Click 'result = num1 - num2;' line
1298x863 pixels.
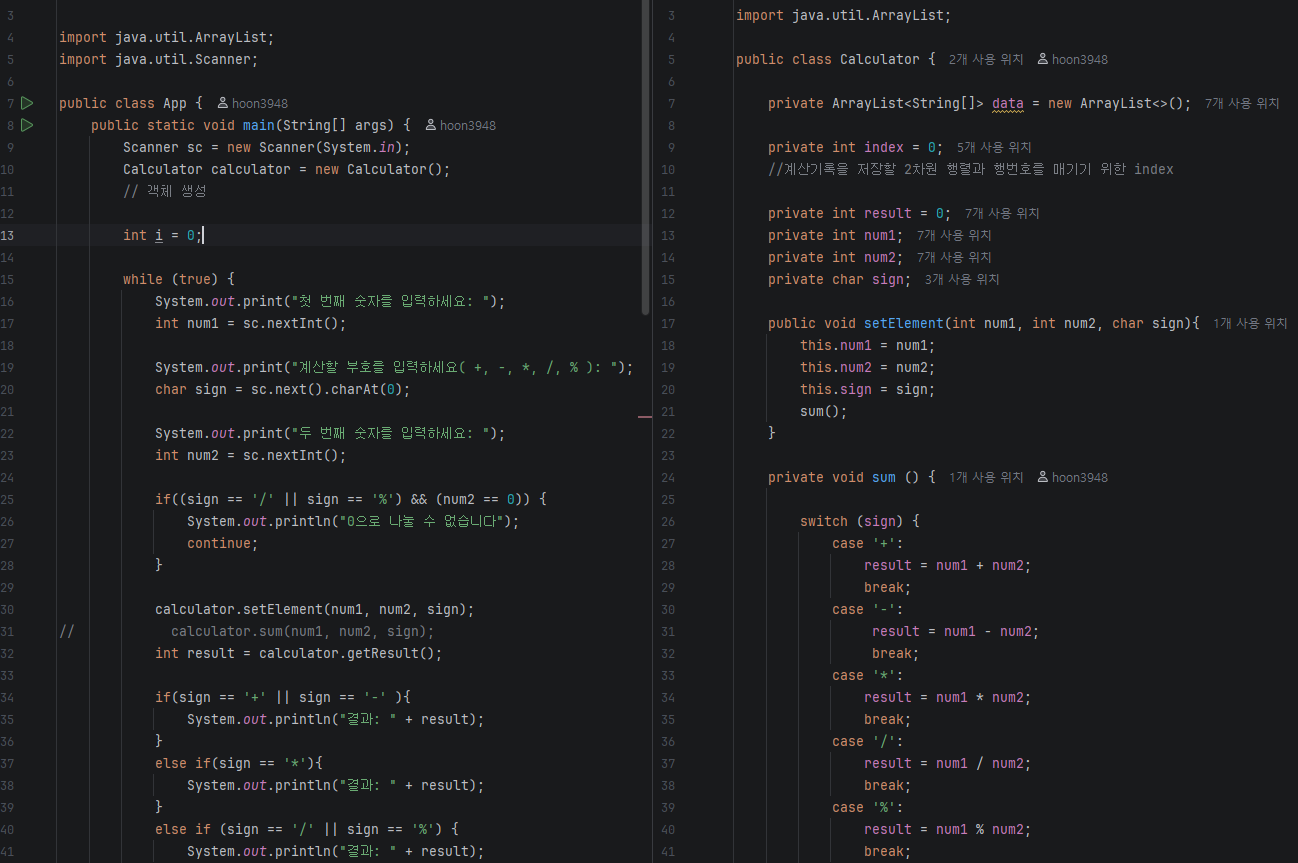tap(956, 631)
